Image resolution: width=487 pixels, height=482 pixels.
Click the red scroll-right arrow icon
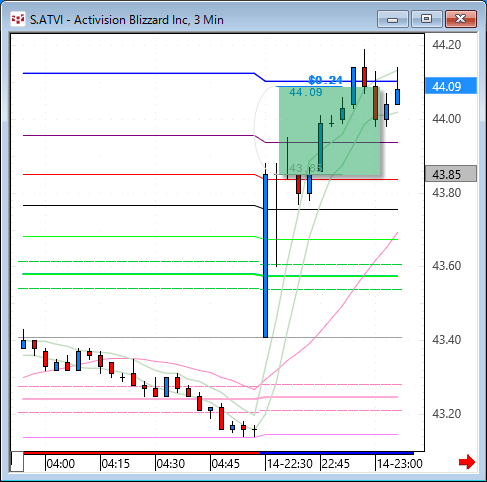pyautogui.click(x=467, y=462)
